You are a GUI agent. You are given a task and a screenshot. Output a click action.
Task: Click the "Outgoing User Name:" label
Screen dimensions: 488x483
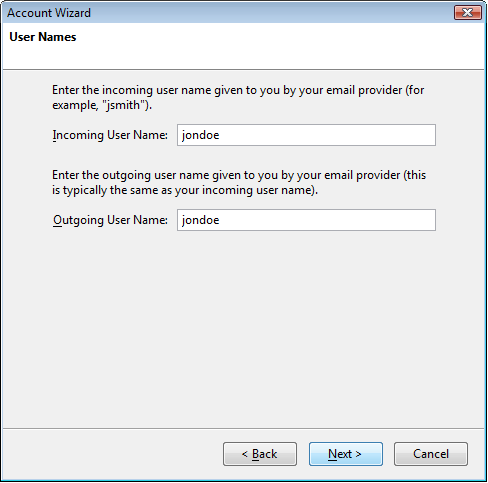point(110,220)
